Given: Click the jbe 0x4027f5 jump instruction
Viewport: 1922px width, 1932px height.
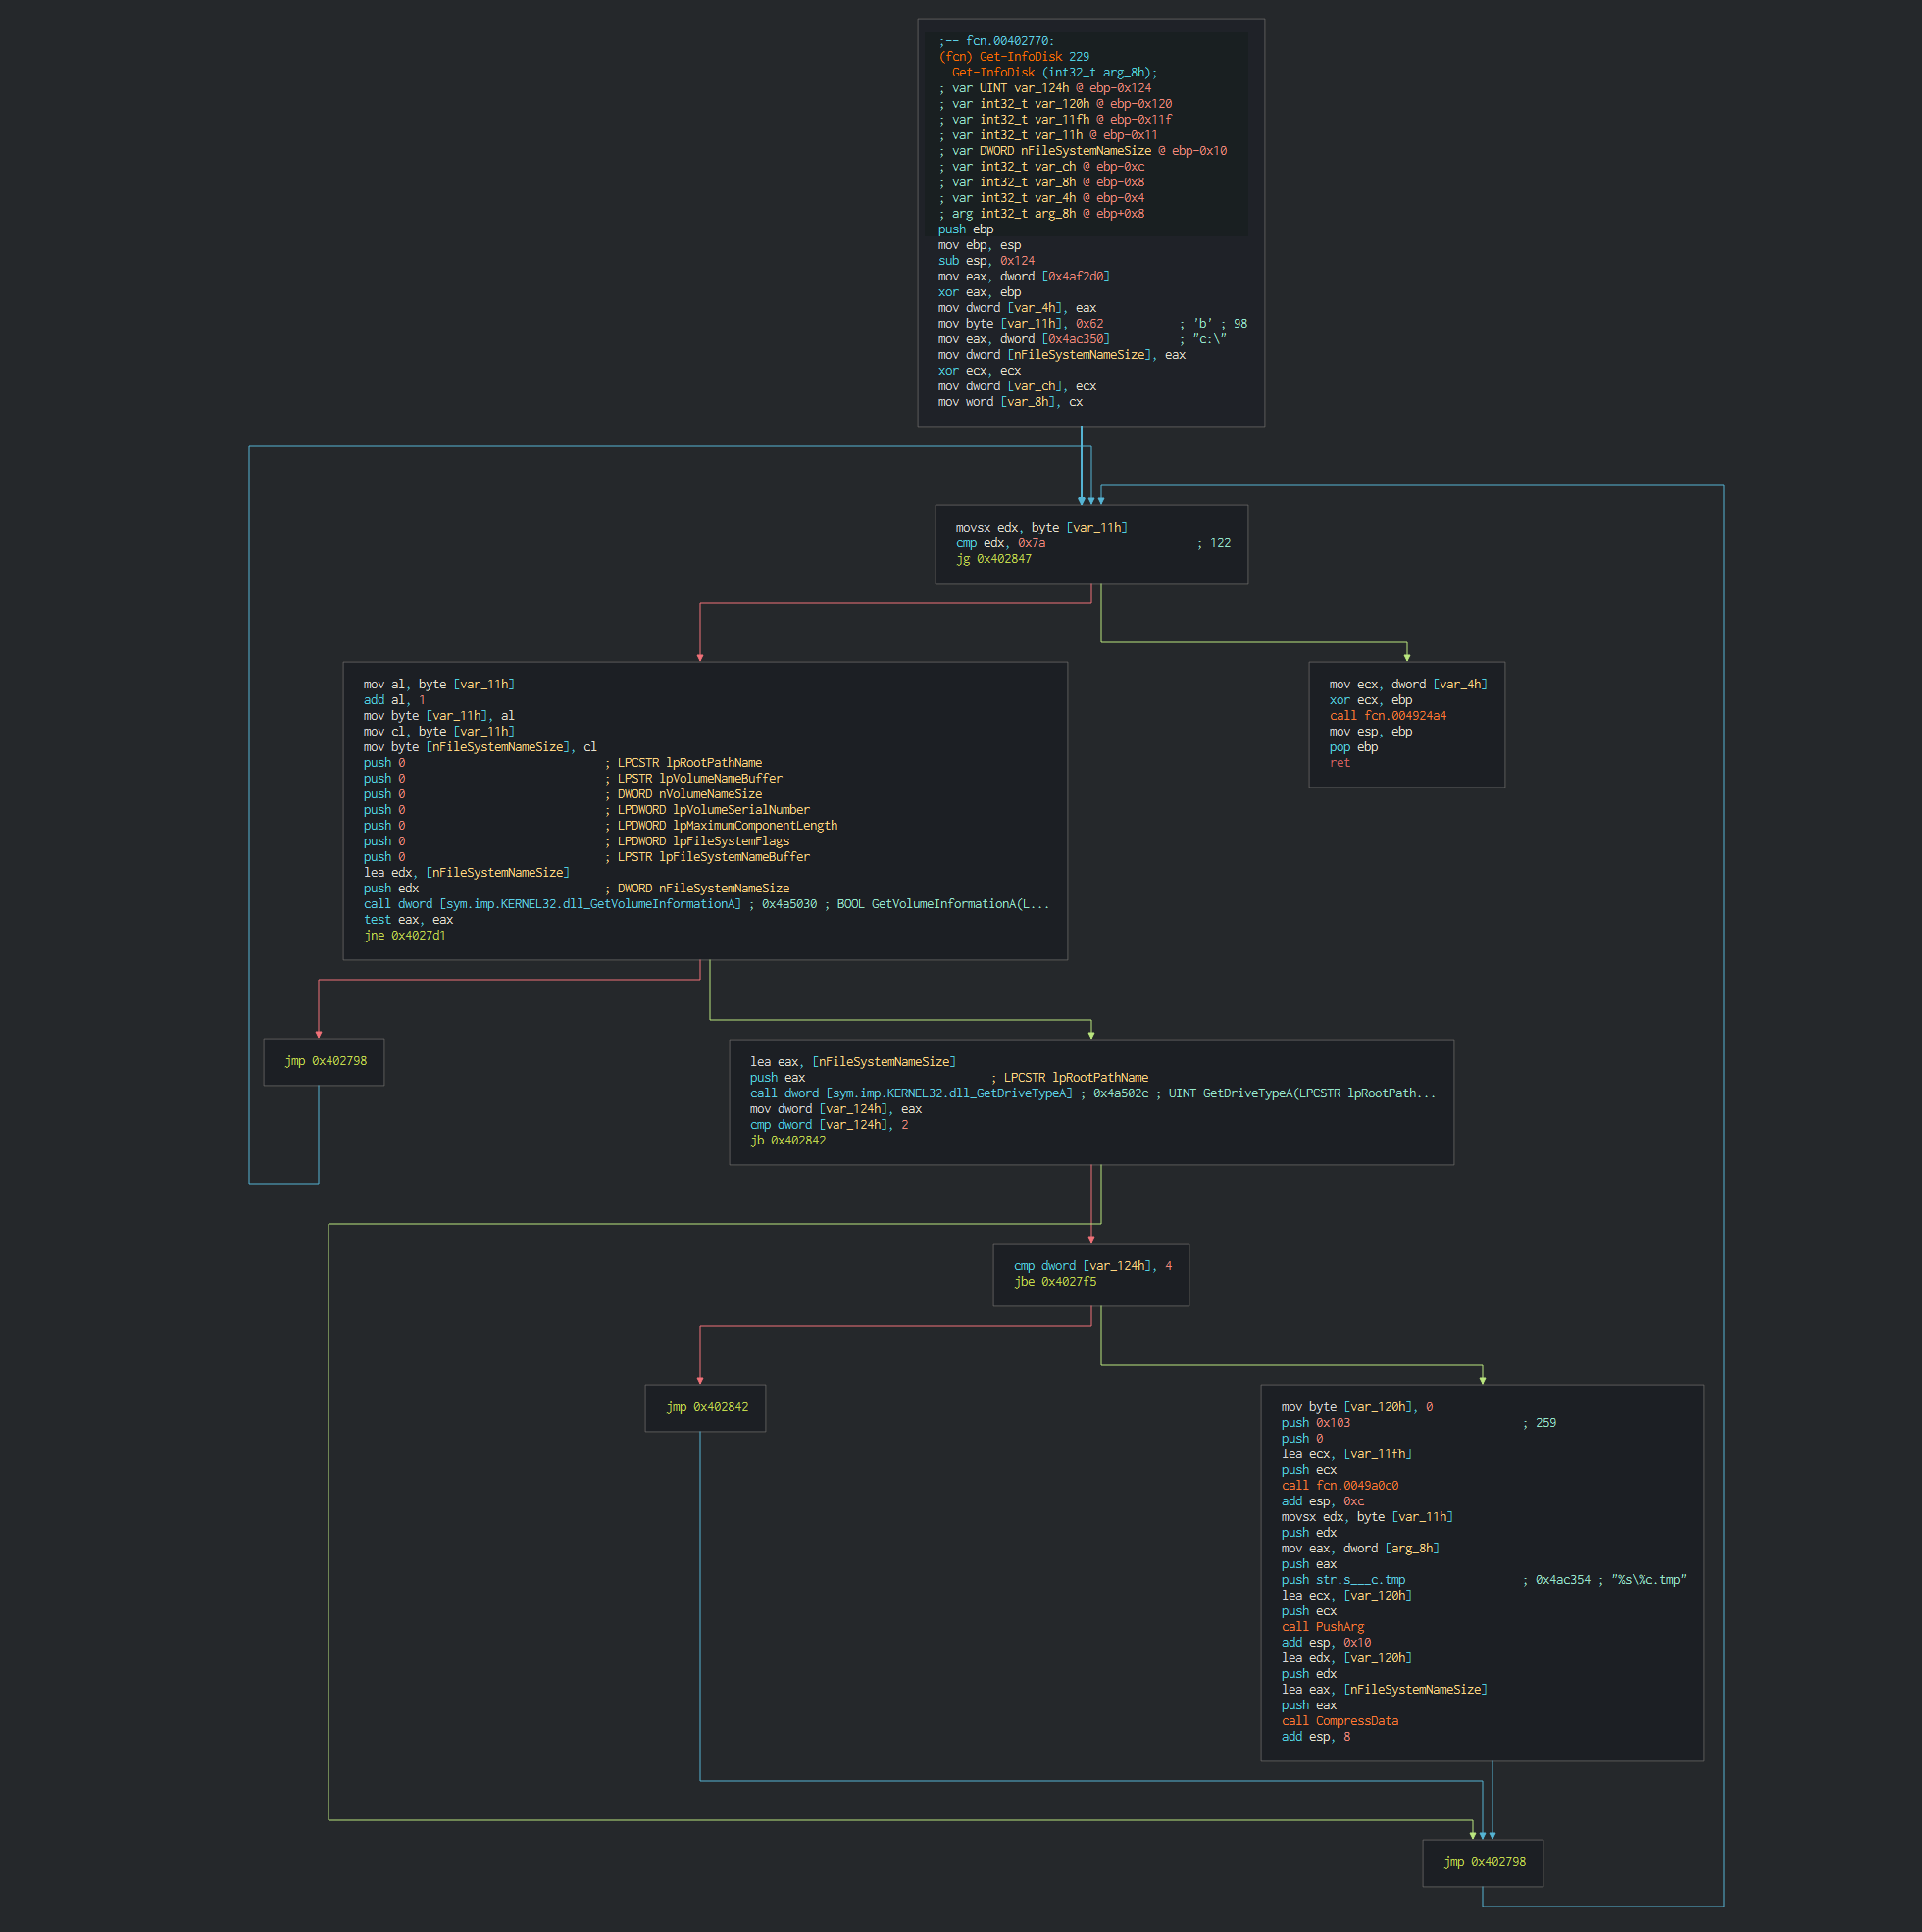Looking at the screenshot, I should (x=1054, y=1282).
